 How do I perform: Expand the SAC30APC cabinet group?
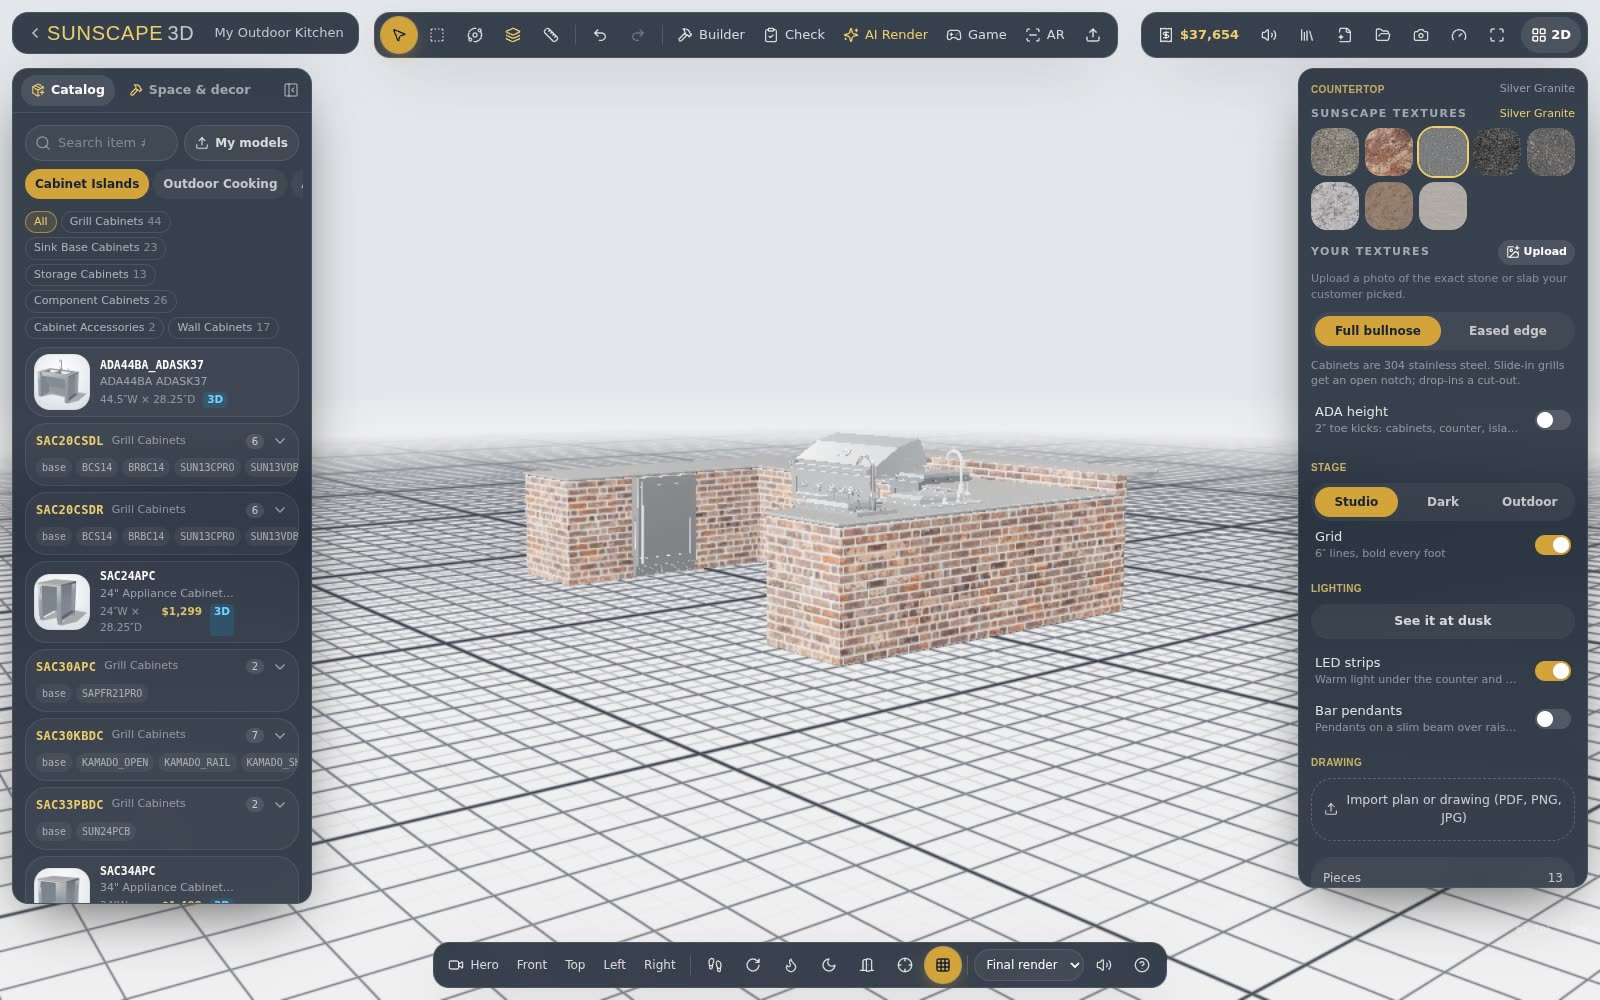[280, 667]
